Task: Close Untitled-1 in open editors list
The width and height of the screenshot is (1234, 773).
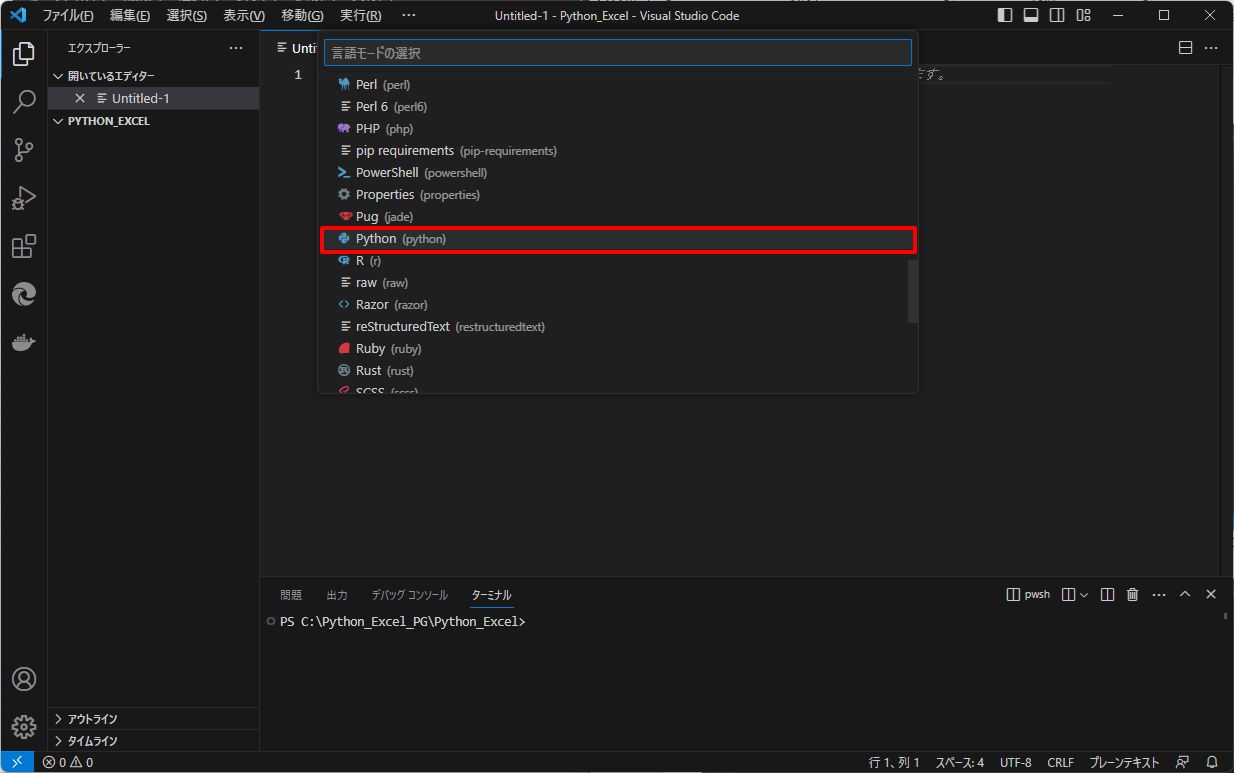Action: (80, 98)
